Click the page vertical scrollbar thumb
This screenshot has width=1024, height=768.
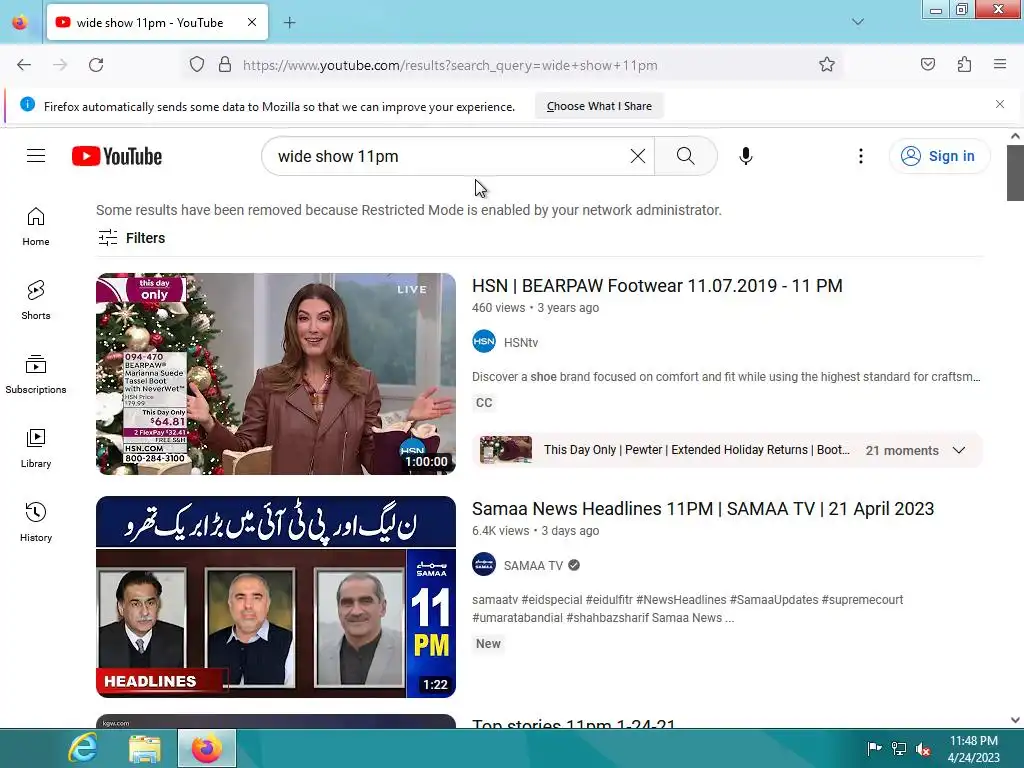point(1015,173)
